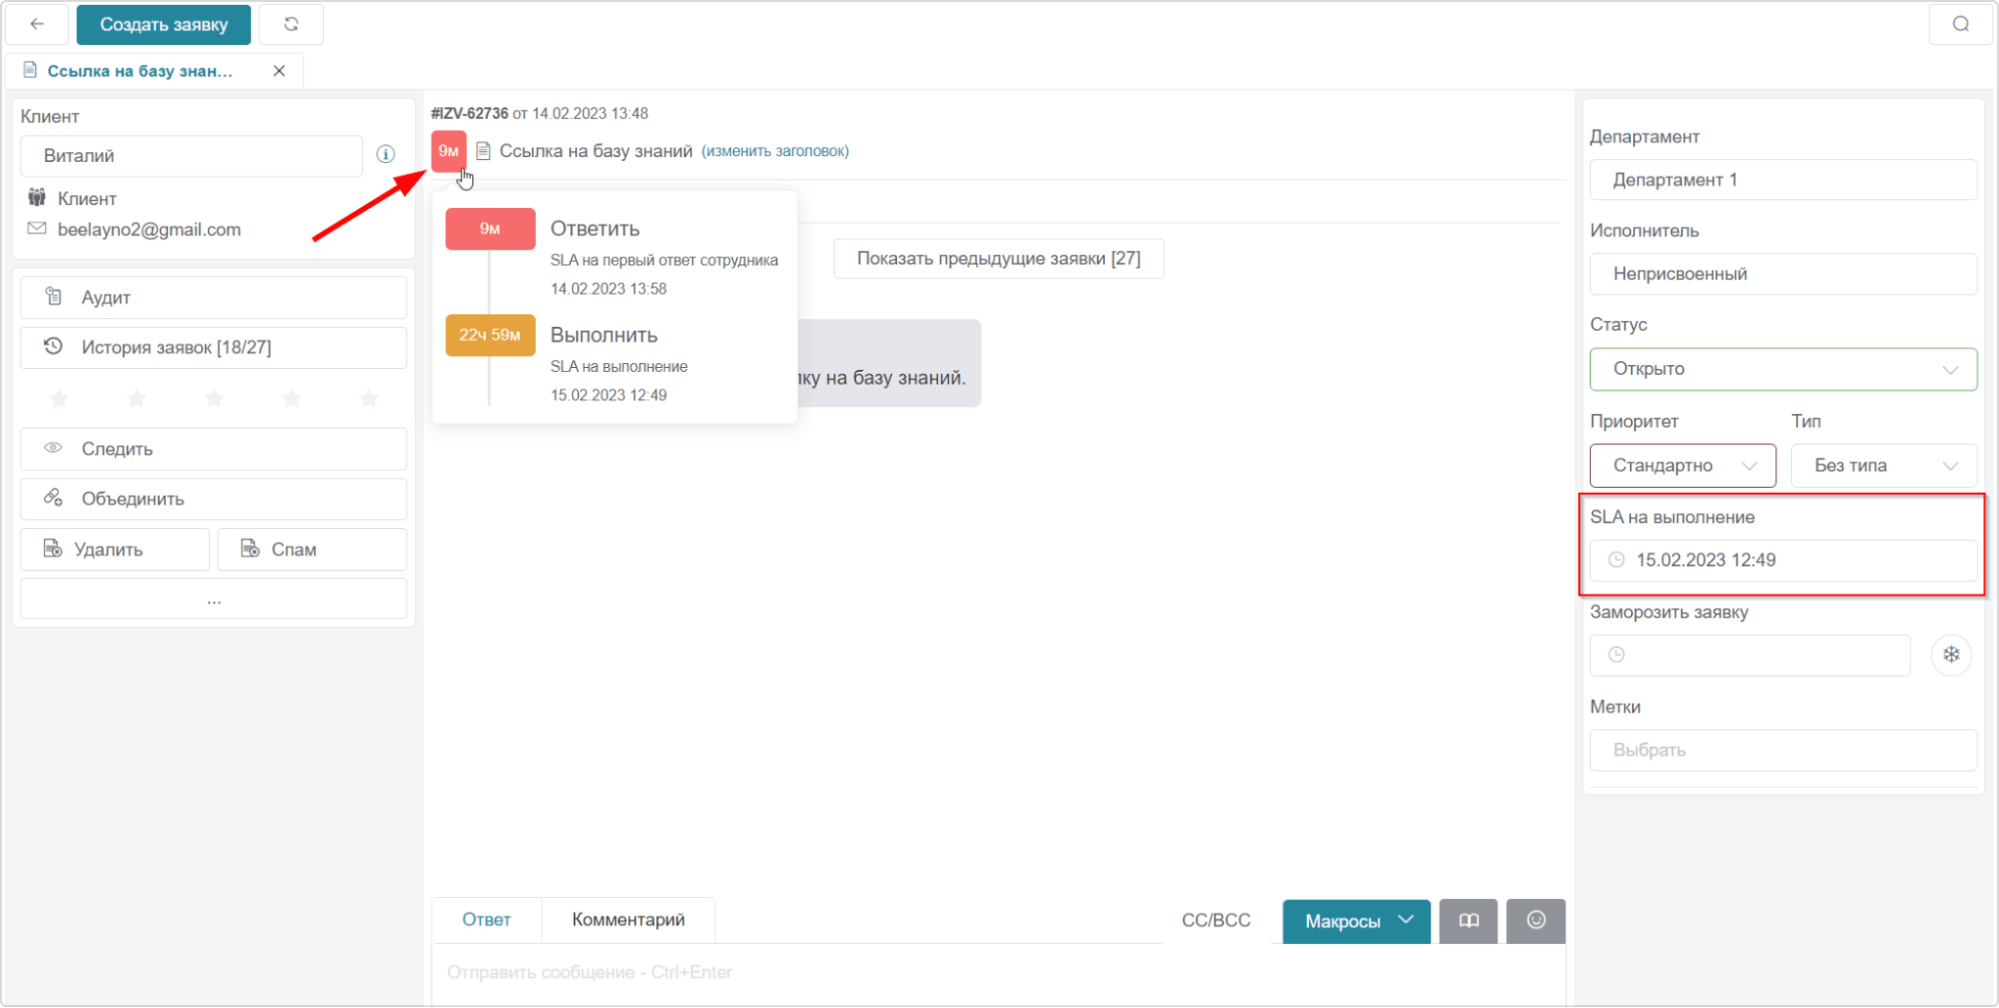Click clock icon in Заморозить заявку field
This screenshot has height=1008, width=1999.
click(1616, 655)
